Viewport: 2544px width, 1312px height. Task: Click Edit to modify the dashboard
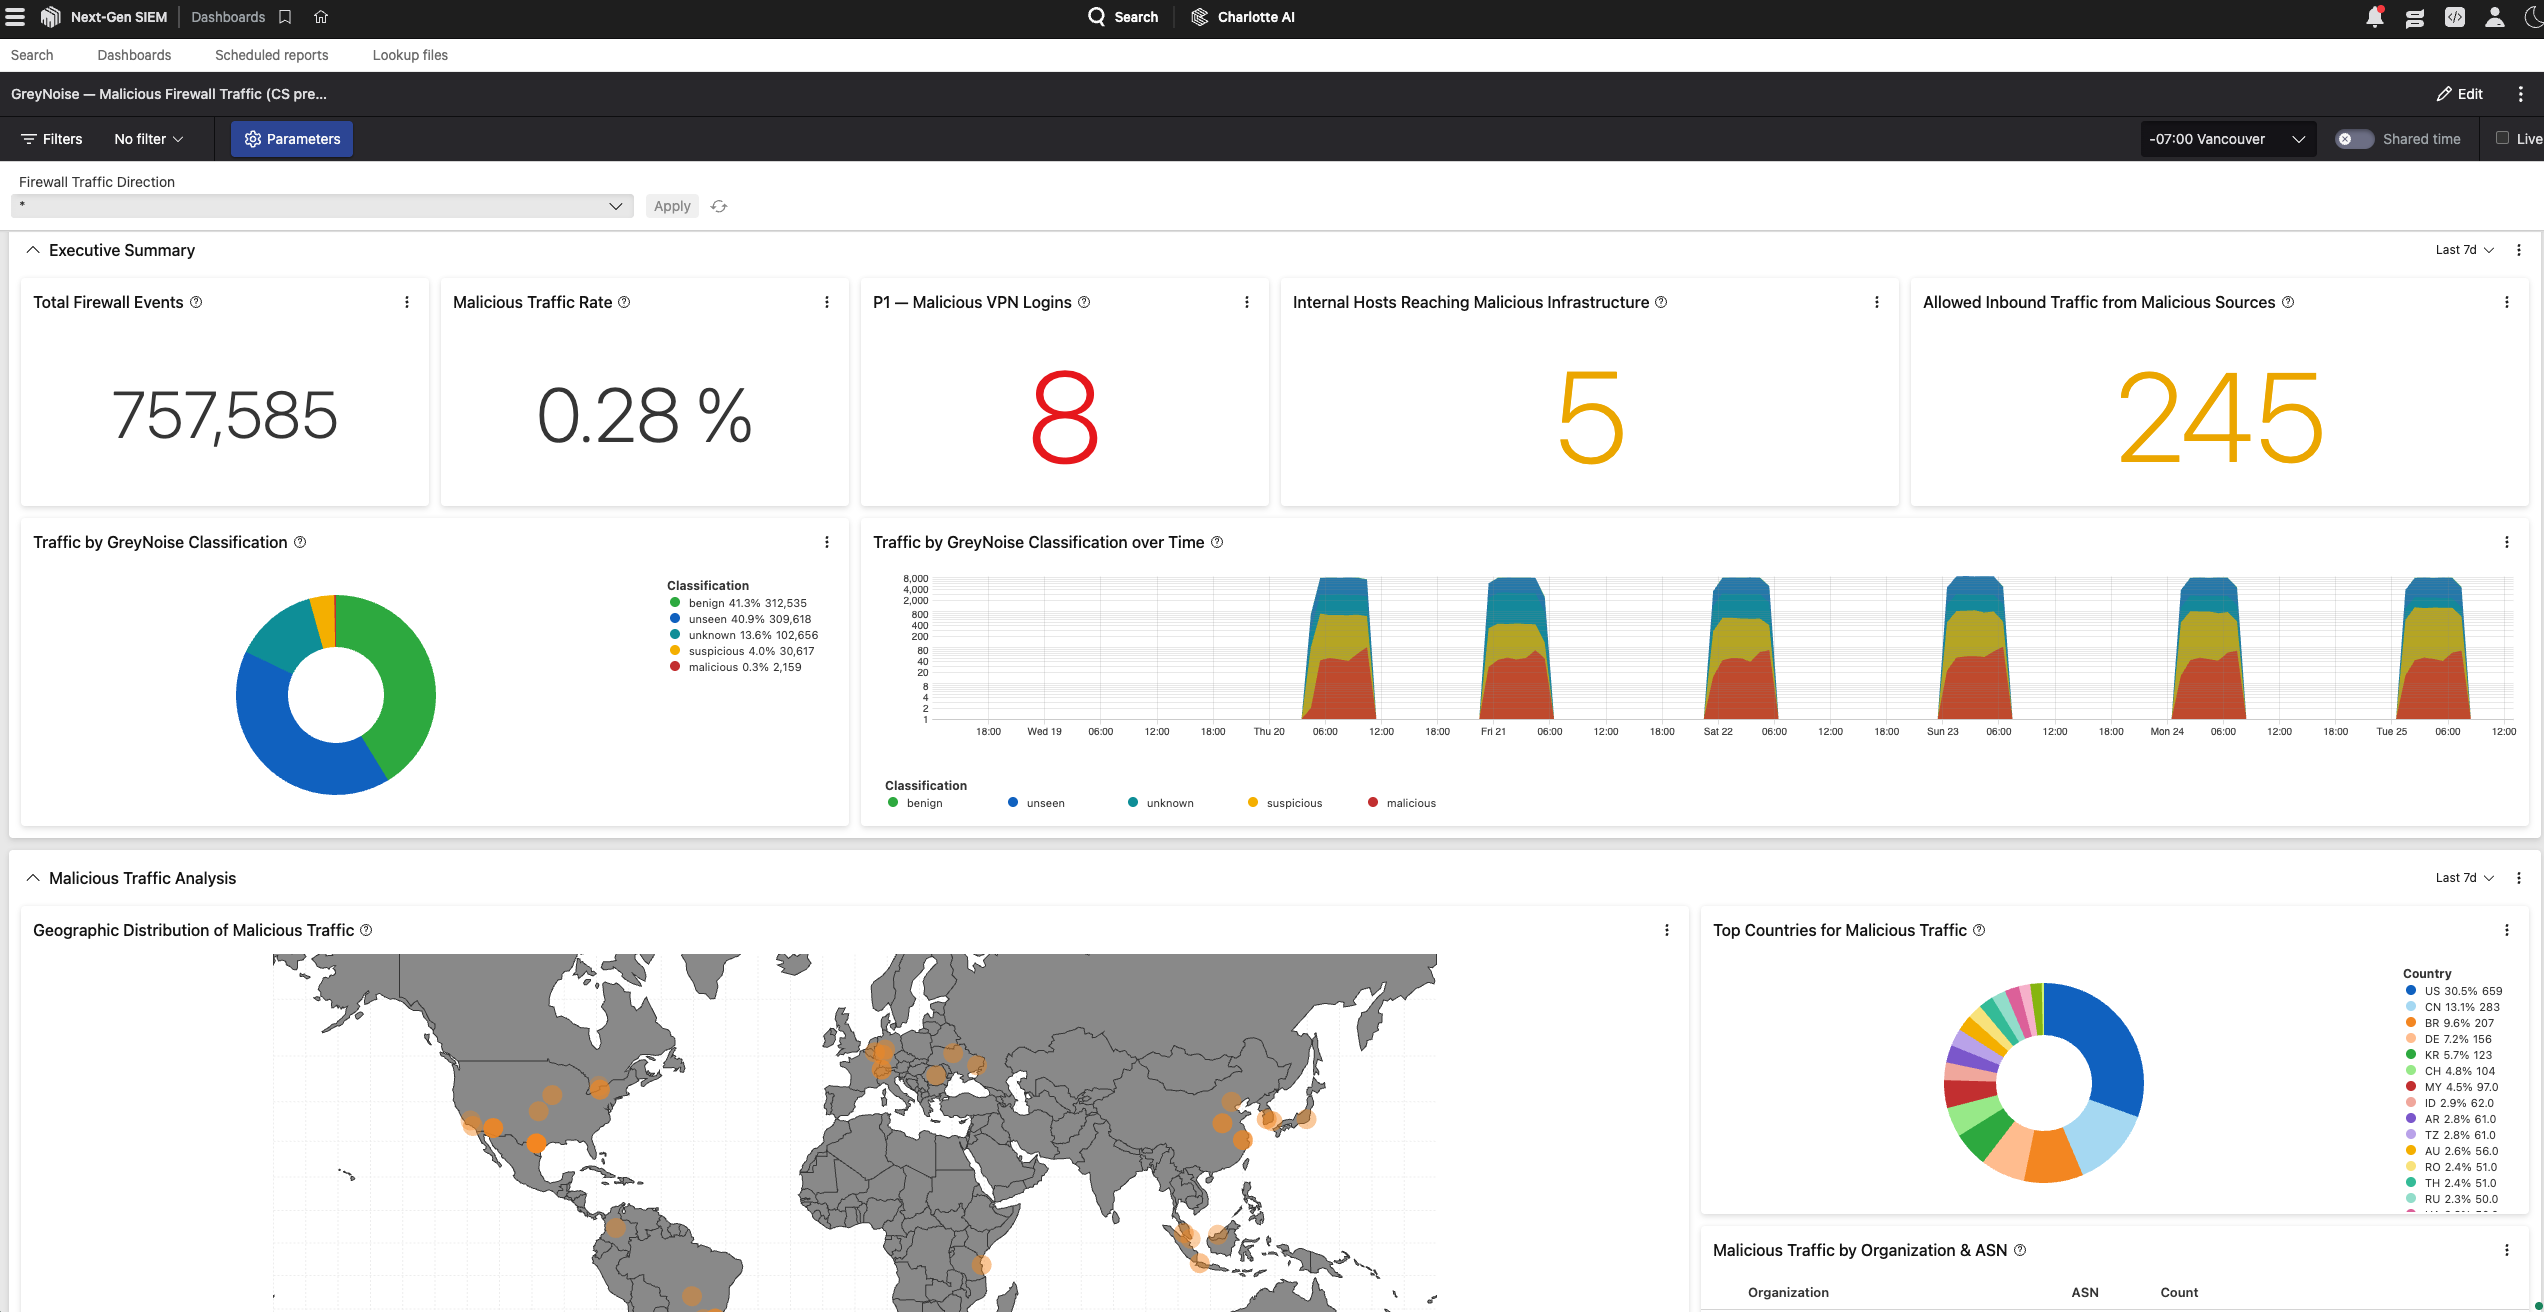pos(2460,94)
